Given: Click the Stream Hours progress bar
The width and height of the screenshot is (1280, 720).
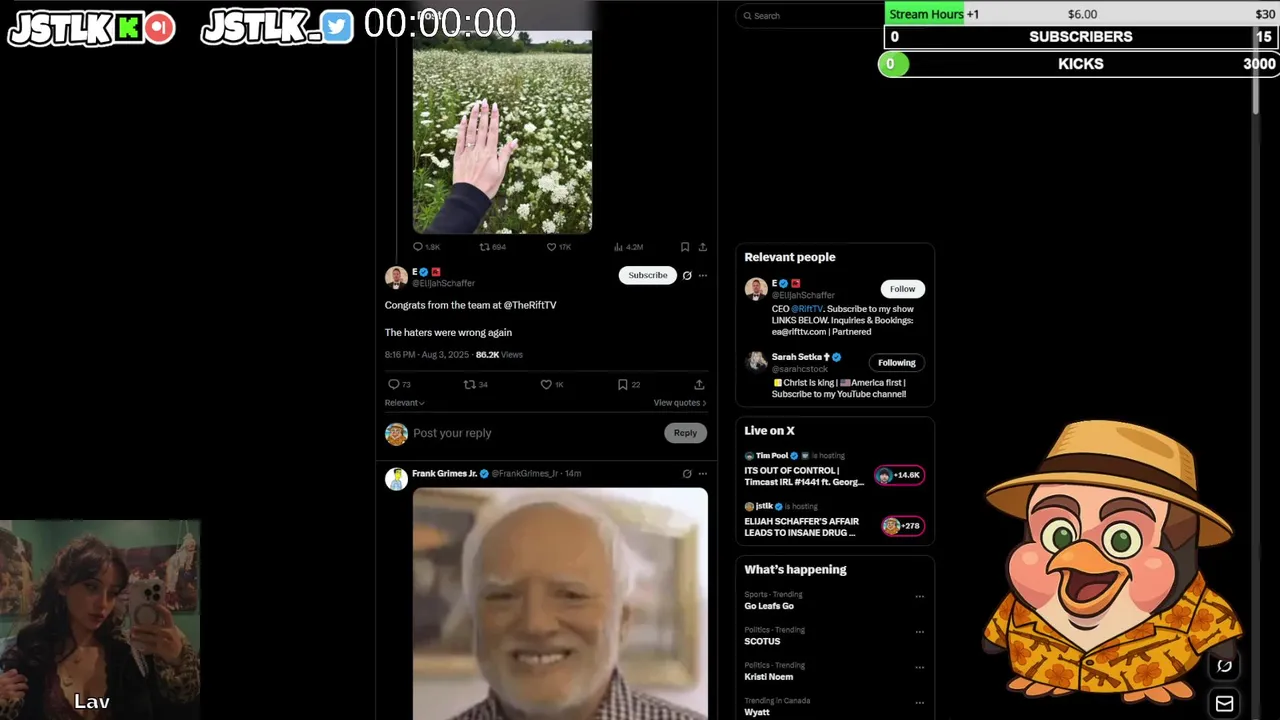Looking at the screenshot, I should click(x=1081, y=14).
